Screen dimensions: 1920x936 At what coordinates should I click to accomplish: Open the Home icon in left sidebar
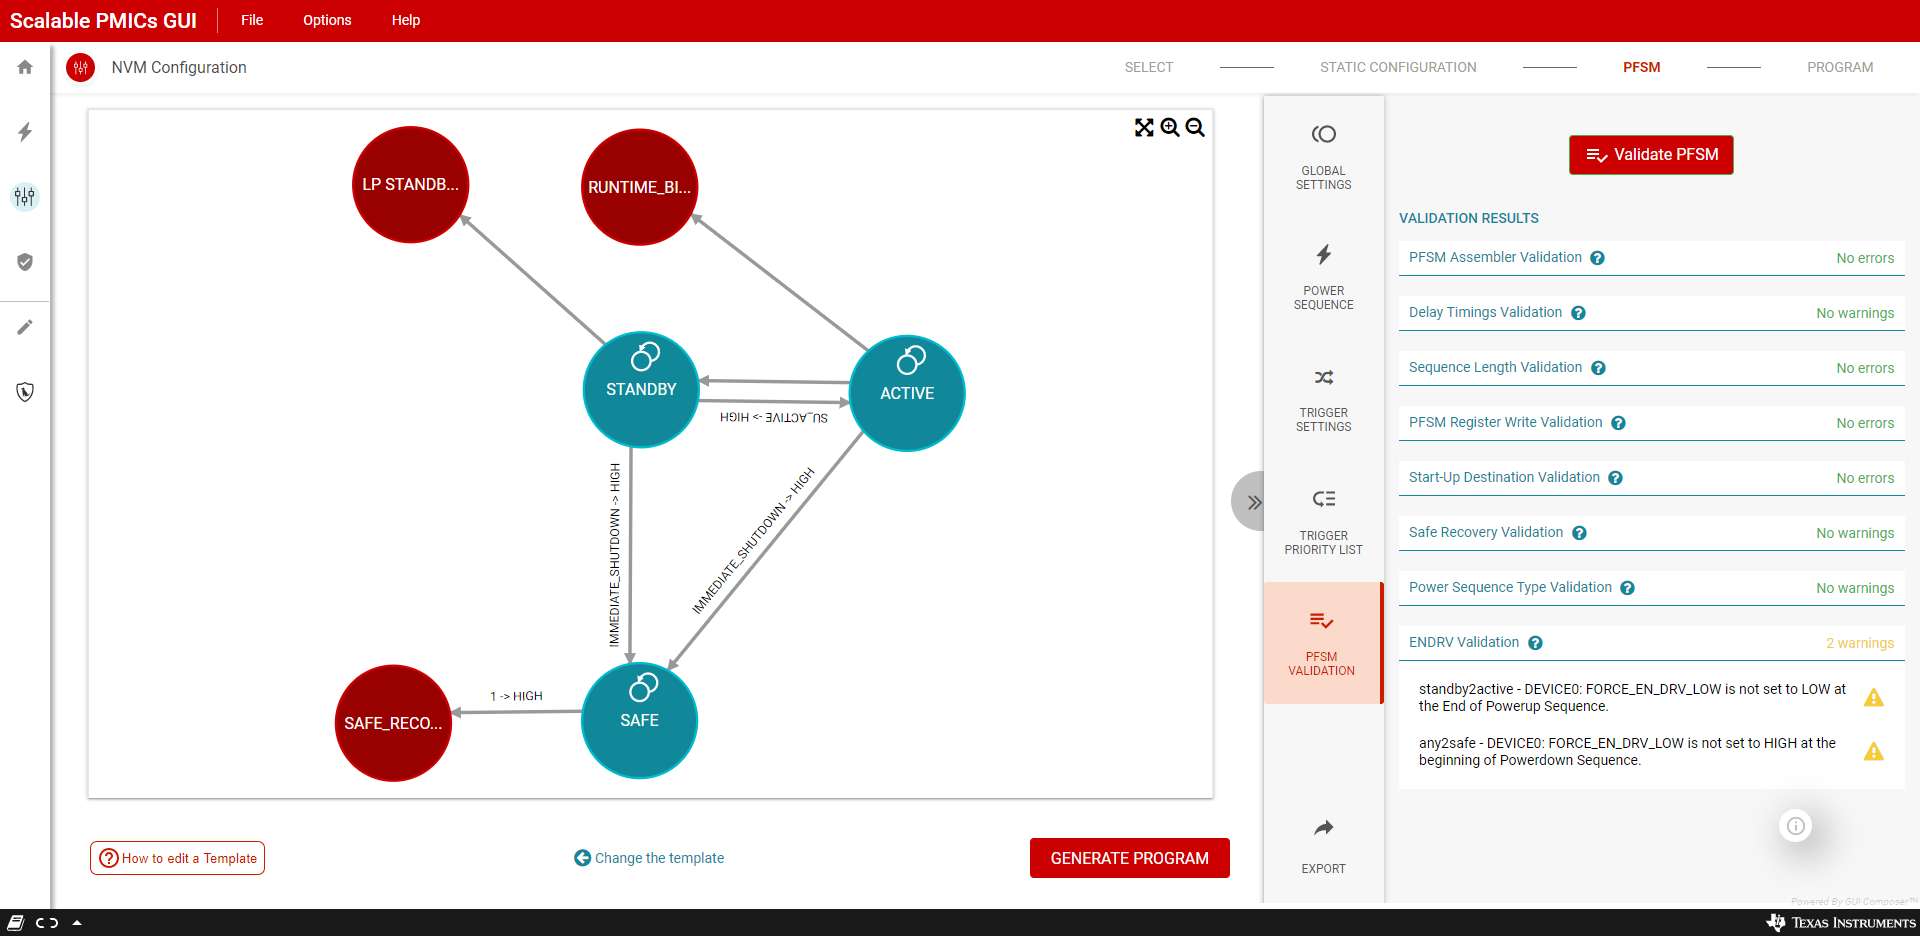tap(25, 67)
